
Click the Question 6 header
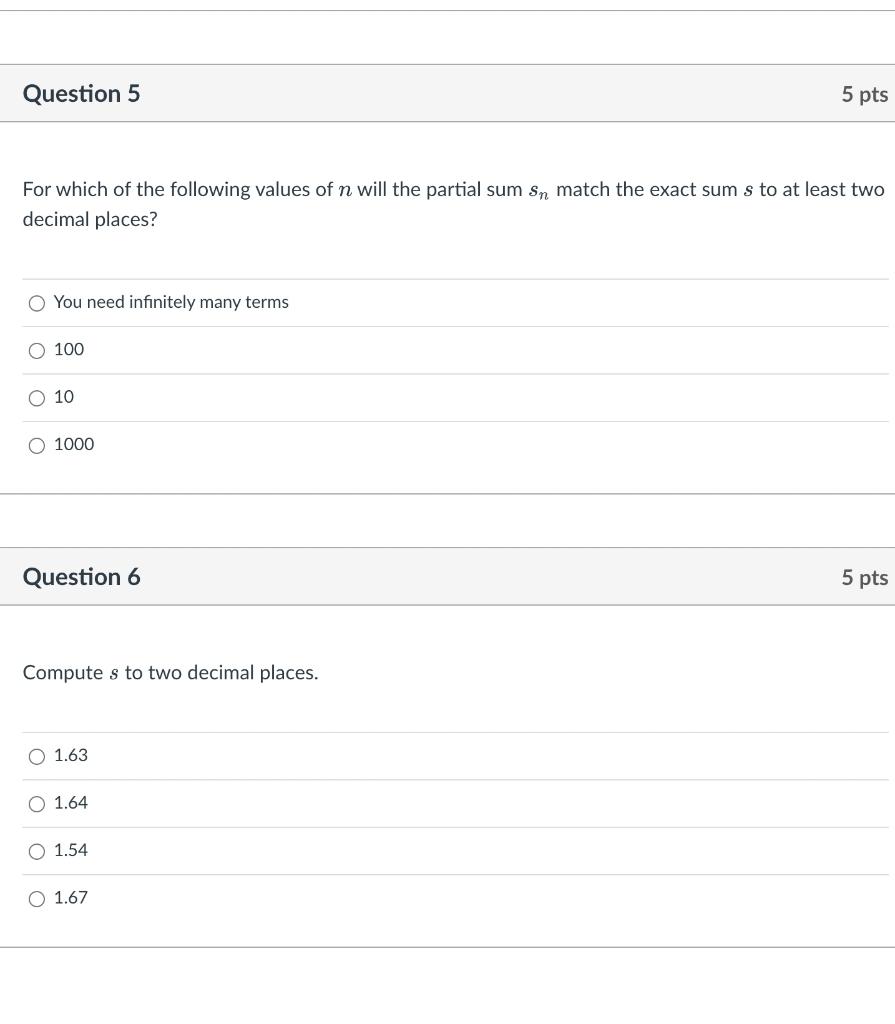82,577
